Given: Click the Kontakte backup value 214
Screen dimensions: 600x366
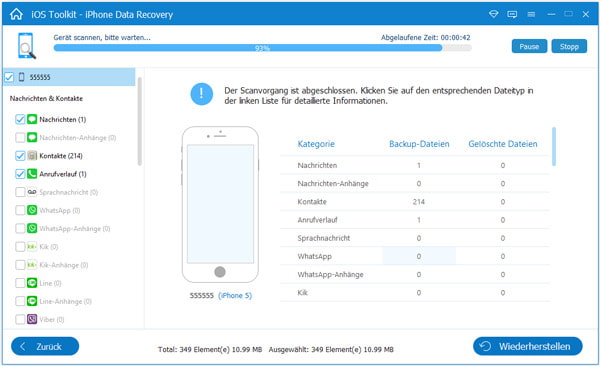Looking at the screenshot, I should (x=419, y=202).
